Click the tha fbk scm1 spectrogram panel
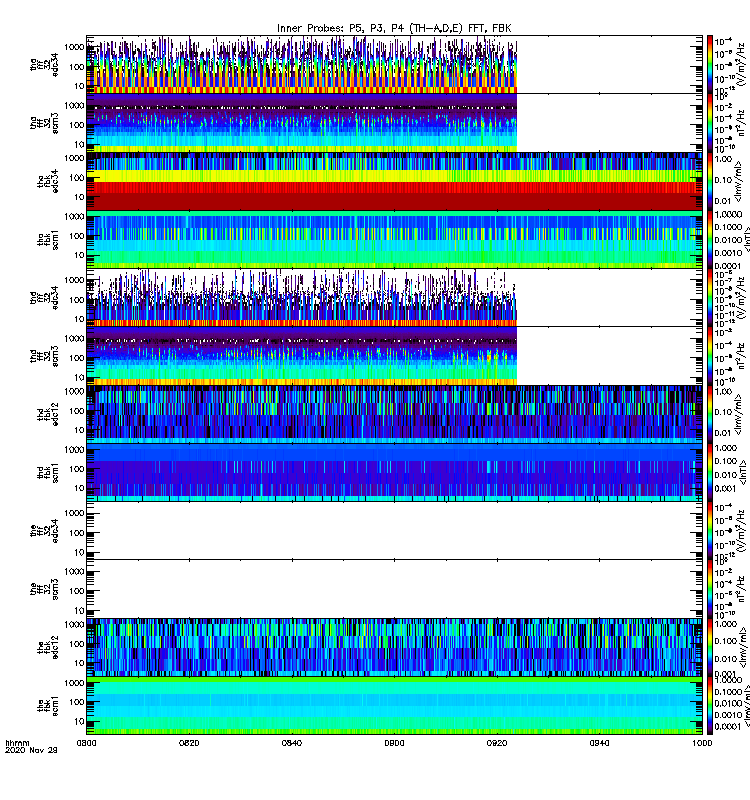The width and height of the screenshot is (750, 800). [394, 240]
